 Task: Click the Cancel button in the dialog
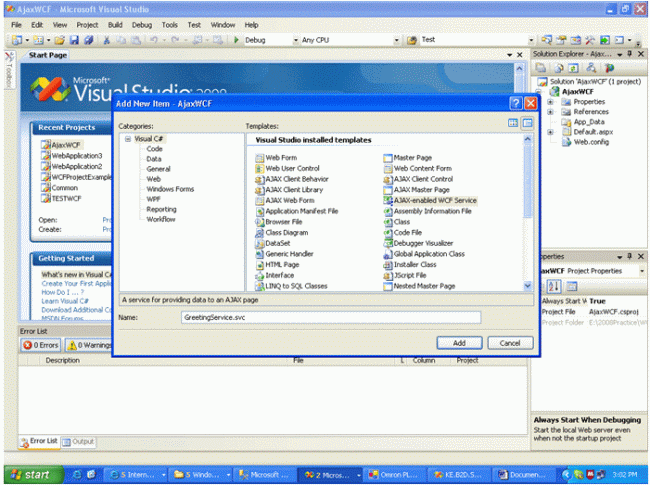pyautogui.click(x=510, y=343)
